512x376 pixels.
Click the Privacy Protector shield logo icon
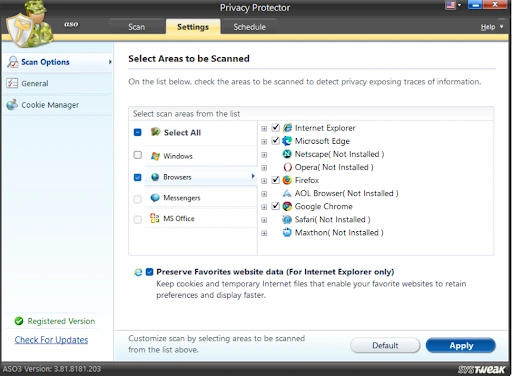28,25
